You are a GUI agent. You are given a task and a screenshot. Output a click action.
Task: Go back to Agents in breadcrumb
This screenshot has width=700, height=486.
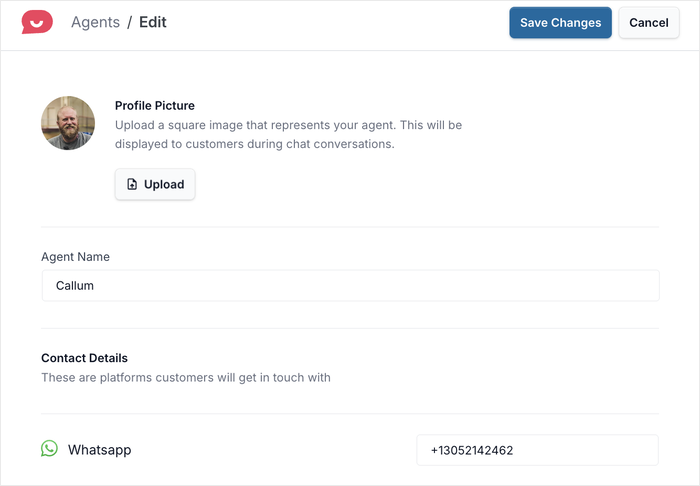pyautogui.click(x=95, y=22)
